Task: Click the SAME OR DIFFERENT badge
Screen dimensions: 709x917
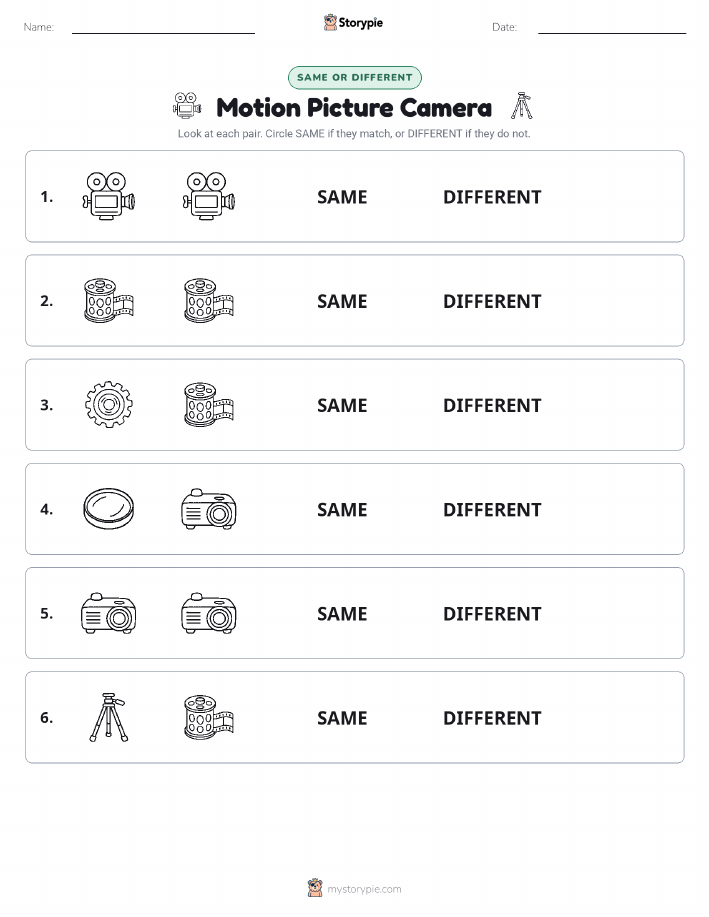Action: 354,77
